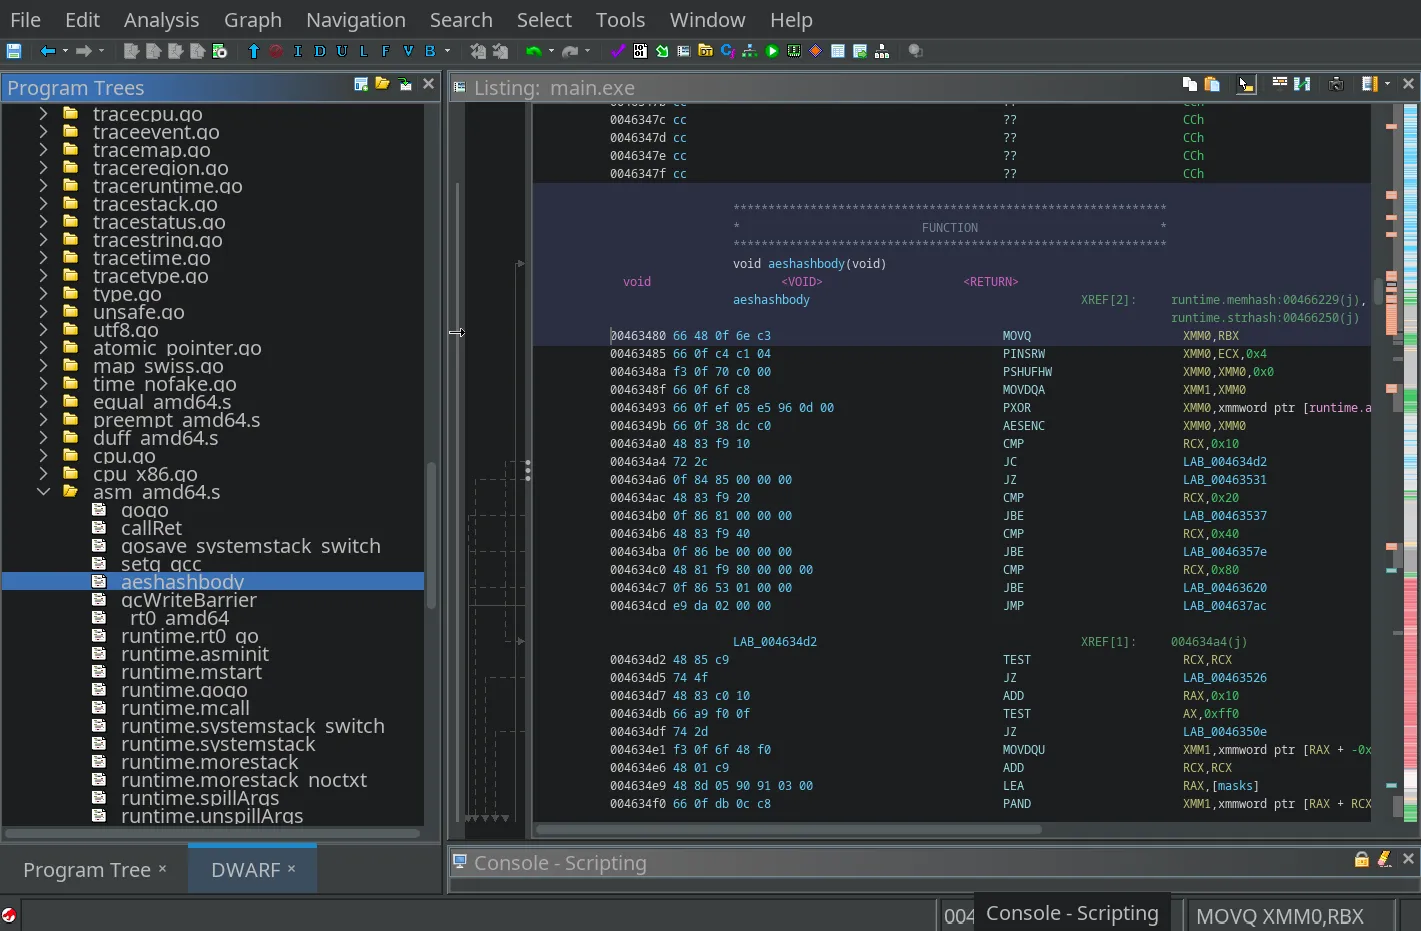Open the Symbol Table icon
The height and width of the screenshot is (931, 1421).
click(x=838, y=51)
